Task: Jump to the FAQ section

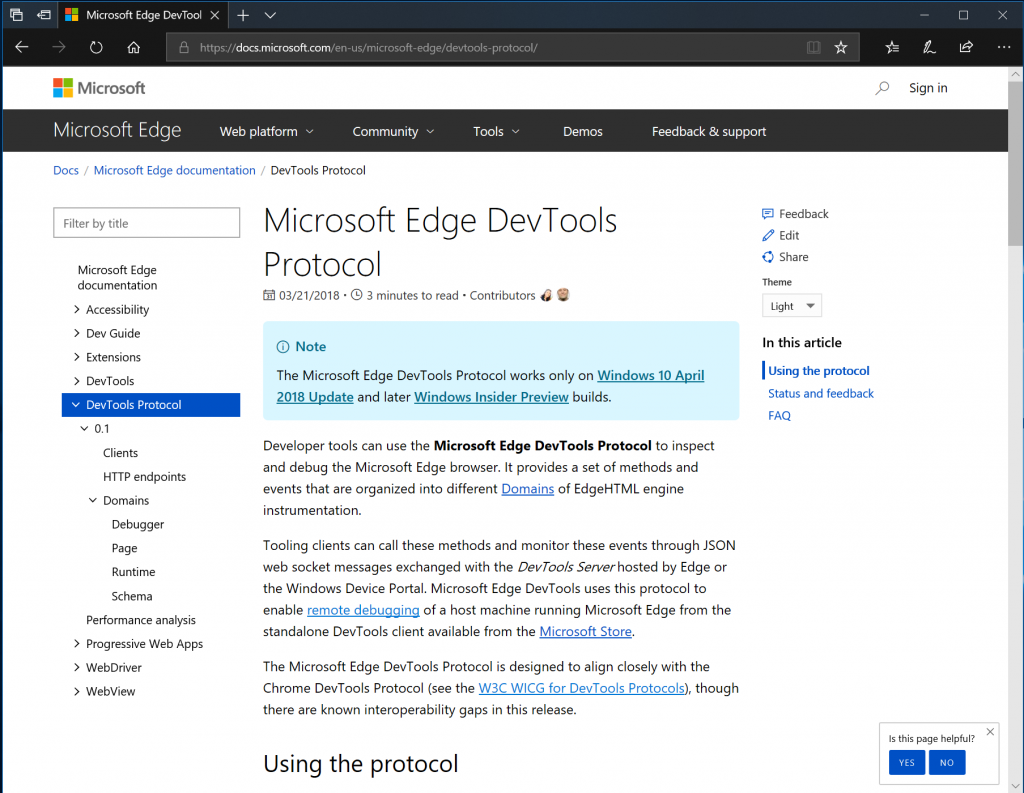Action: coord(779,415)
